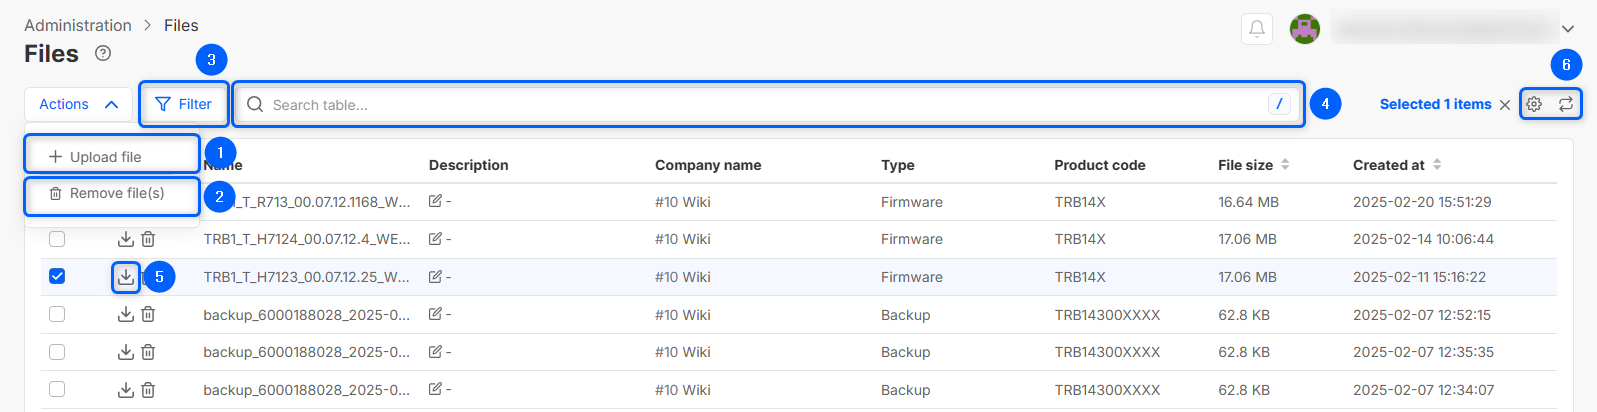This screenshot has height=412, width=1597.
Task: Click the refresh table arrows icon
Action: click(1566, 104)
